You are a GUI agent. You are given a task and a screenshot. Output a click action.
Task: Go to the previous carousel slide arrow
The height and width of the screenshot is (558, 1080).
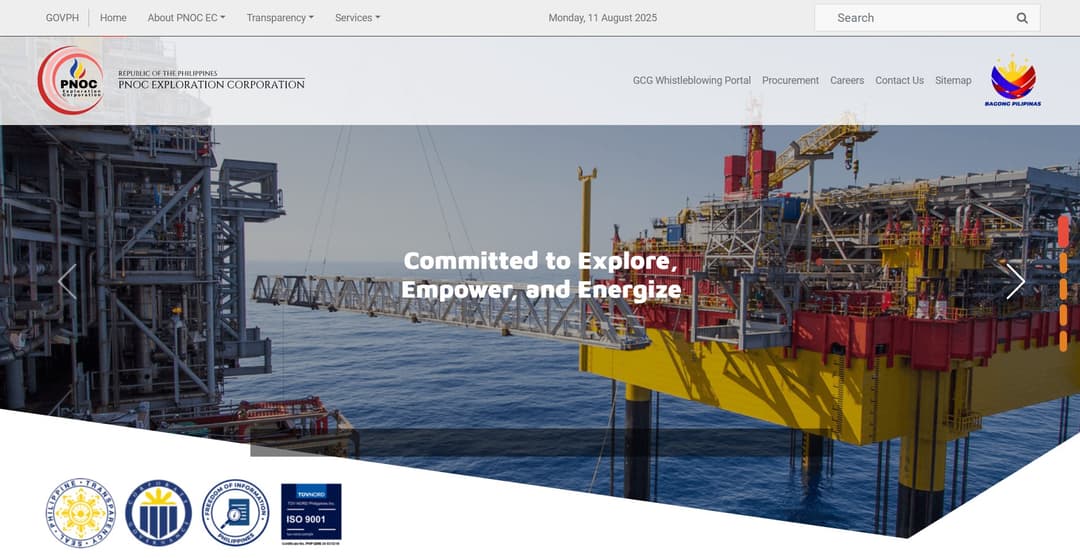click(67, 282)
